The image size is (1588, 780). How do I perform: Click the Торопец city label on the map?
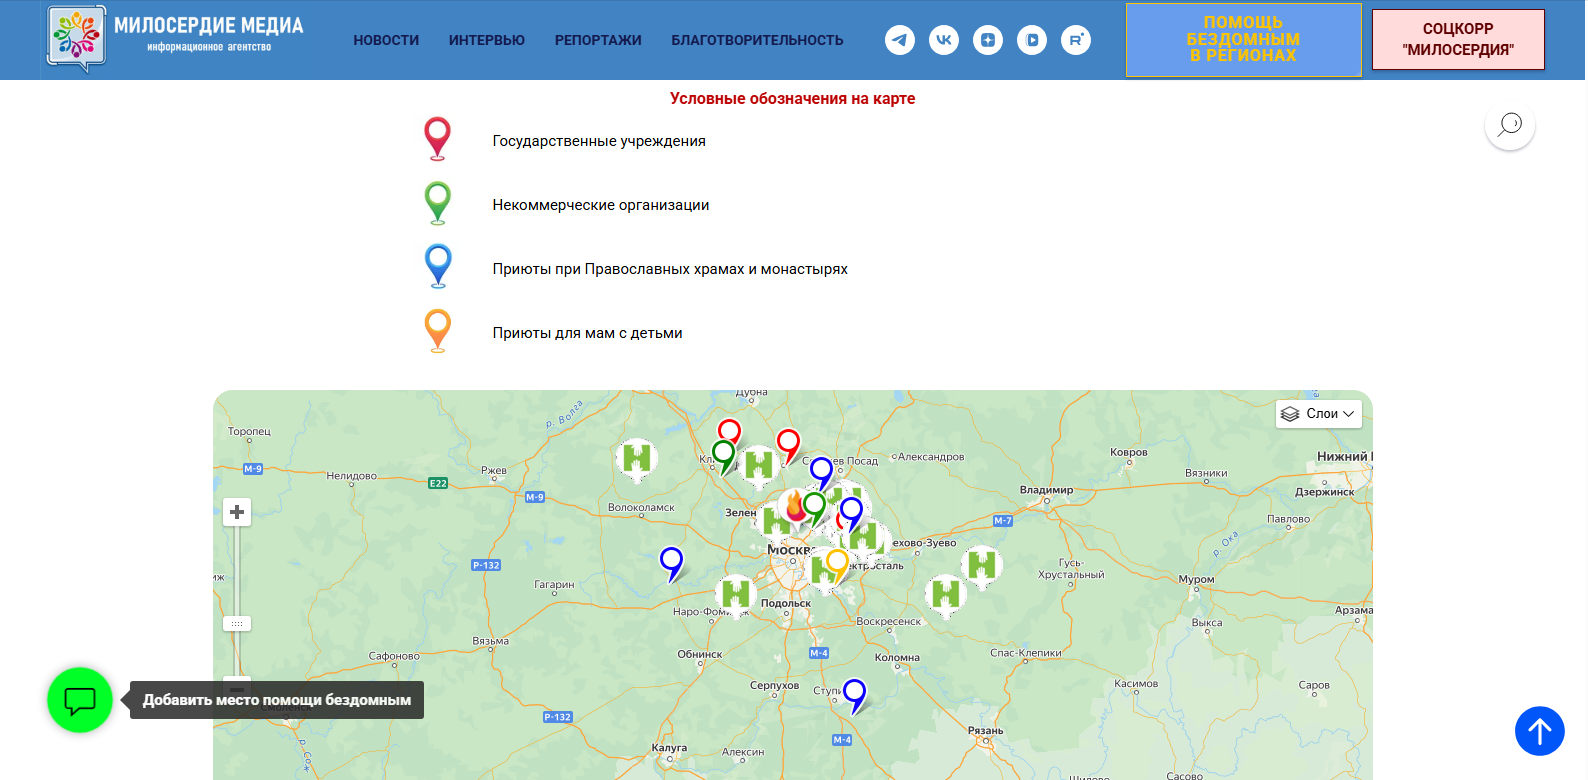click(x=249, y=432)
